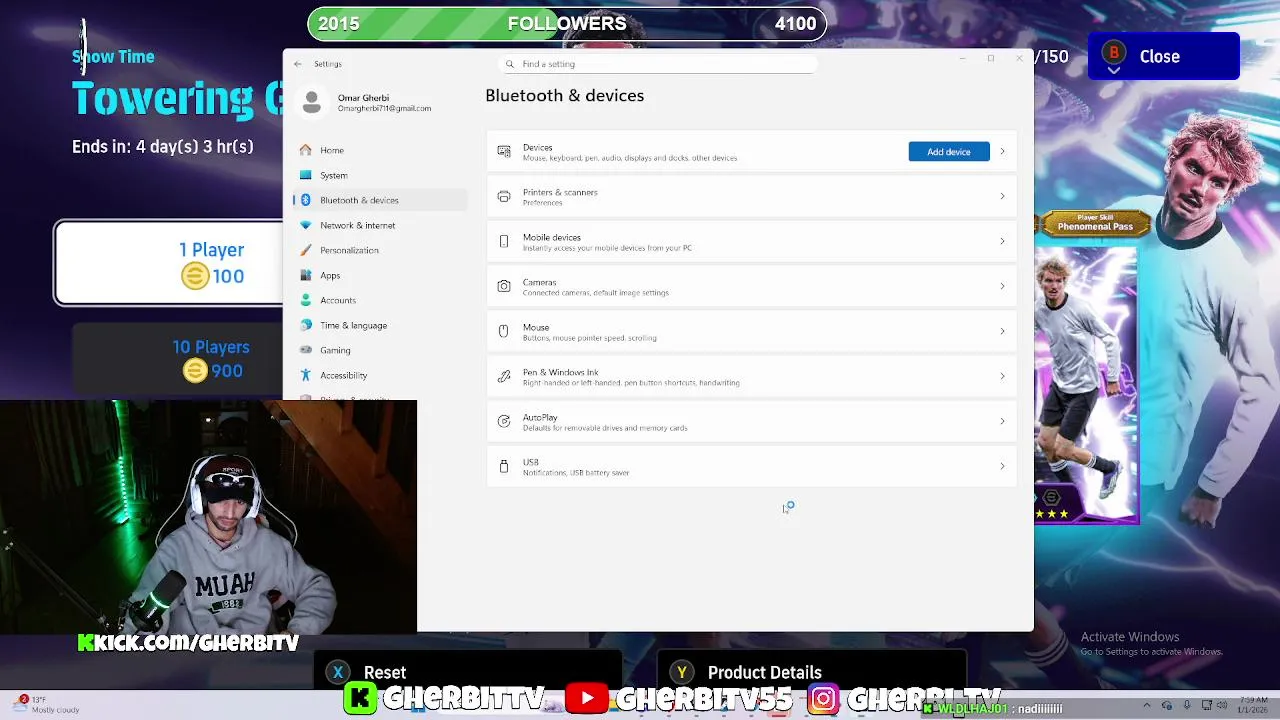The image size is (1280, 720).
Task: Click the Mouse row icon
Action: [x=504, y=332]
